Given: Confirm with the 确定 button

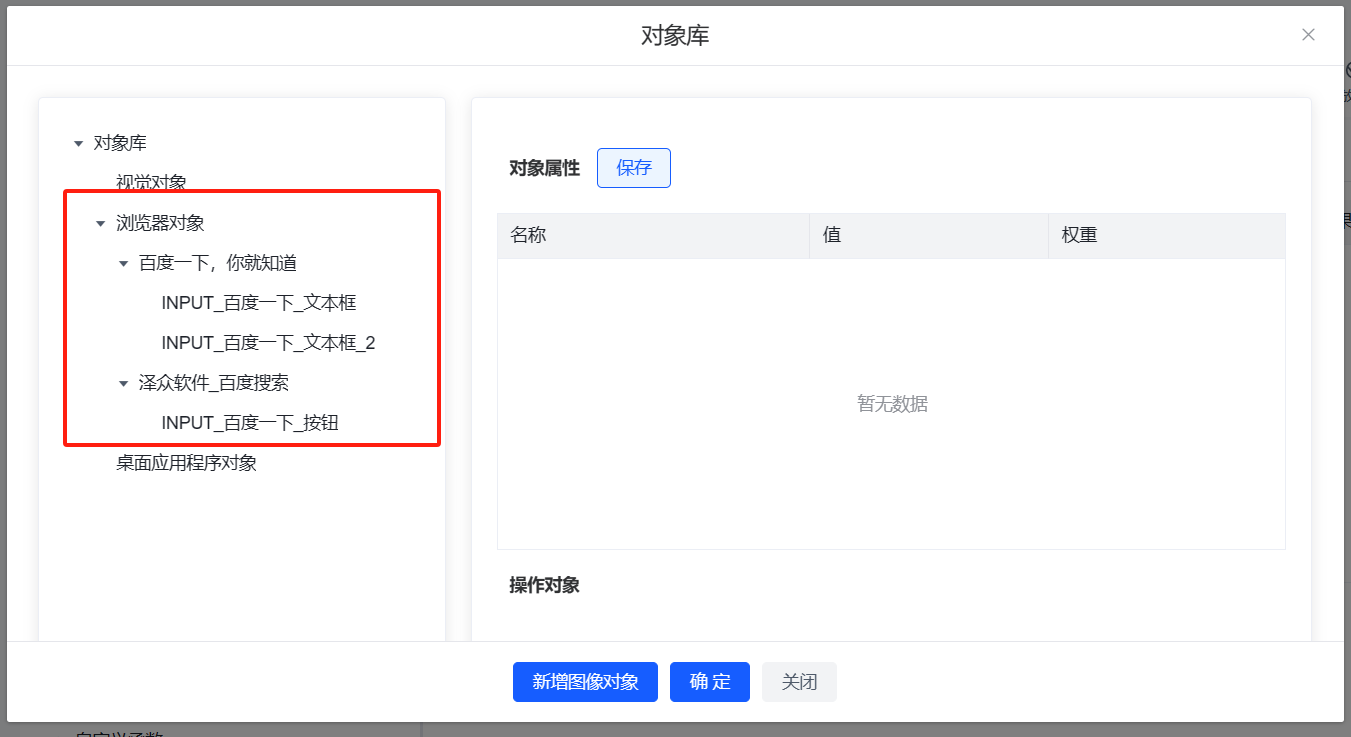Looking at the screenshot, I should click(709, 682).
